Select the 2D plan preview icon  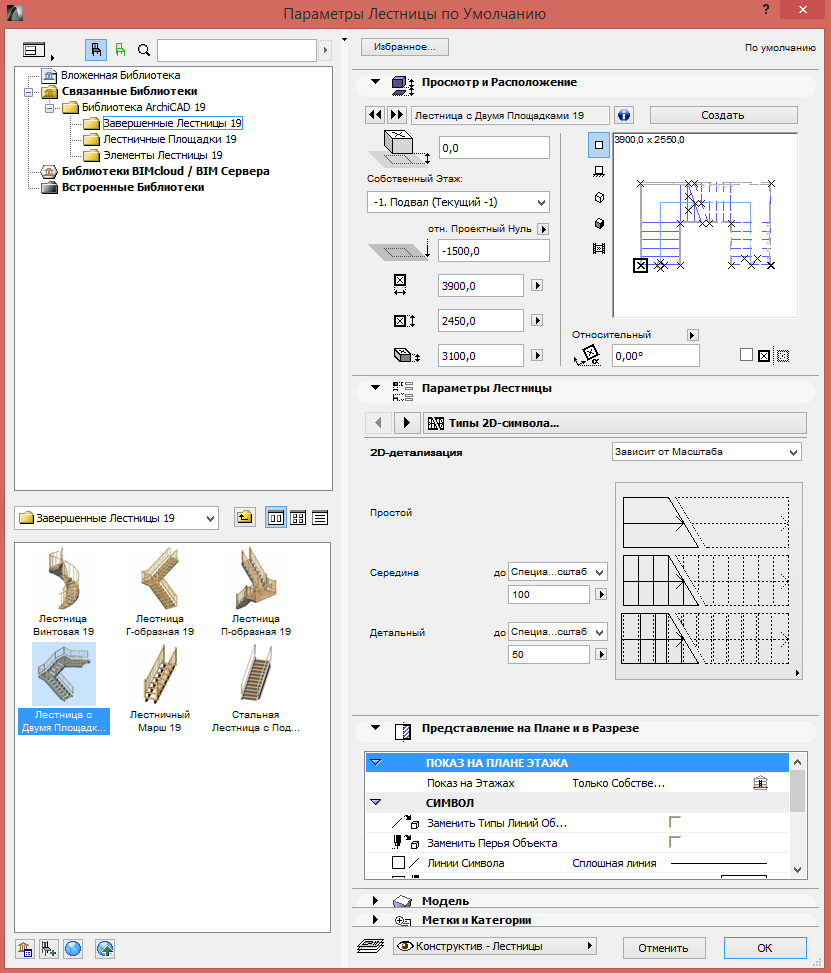[x=599, y=145]
